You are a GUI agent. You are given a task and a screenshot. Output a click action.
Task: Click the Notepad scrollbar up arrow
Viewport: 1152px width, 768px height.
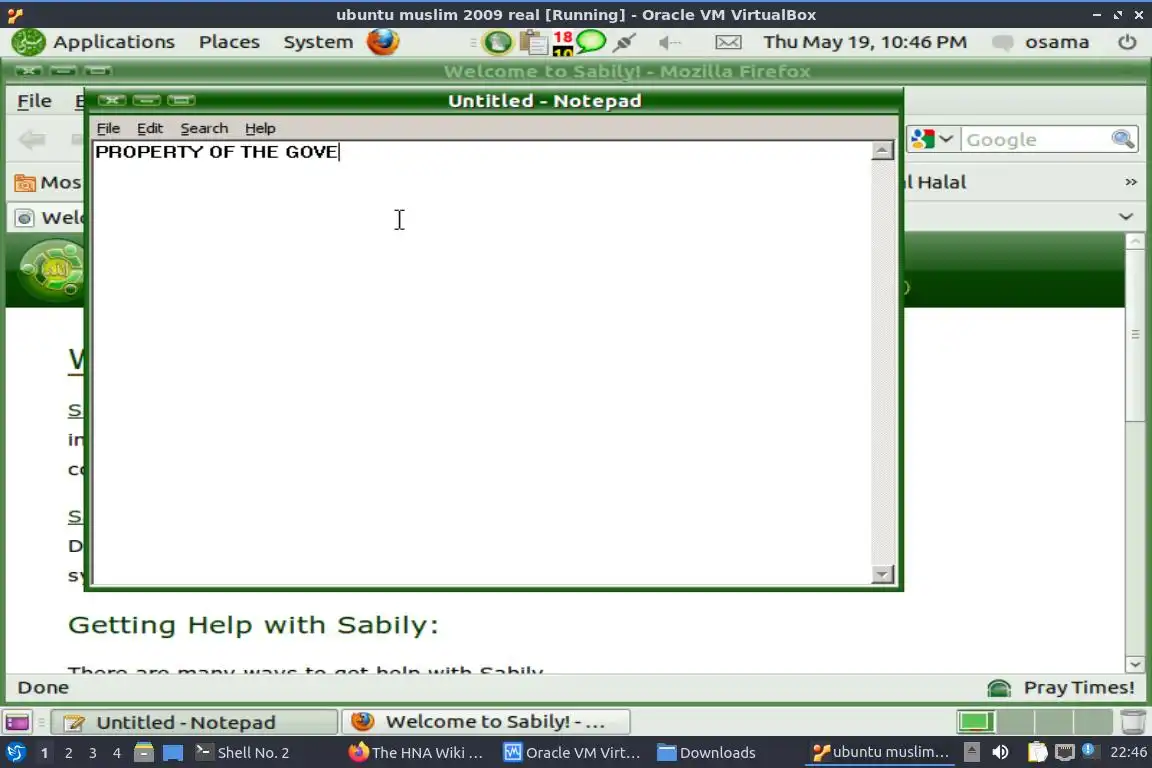pyautogui.click(x=882, y=151)
